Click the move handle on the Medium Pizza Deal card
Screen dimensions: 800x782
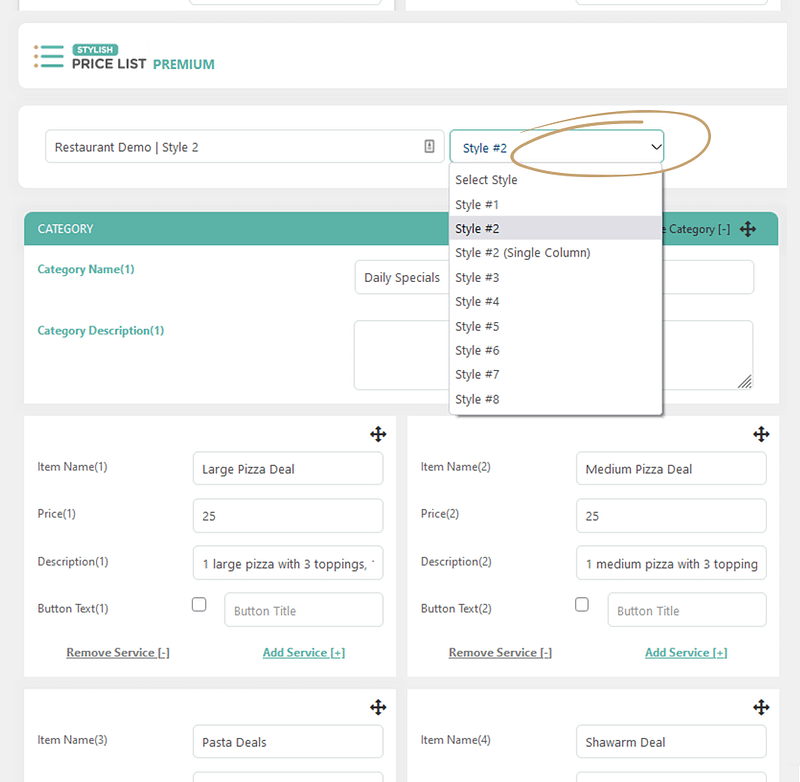pyautogui.click(x=761, y=434)
